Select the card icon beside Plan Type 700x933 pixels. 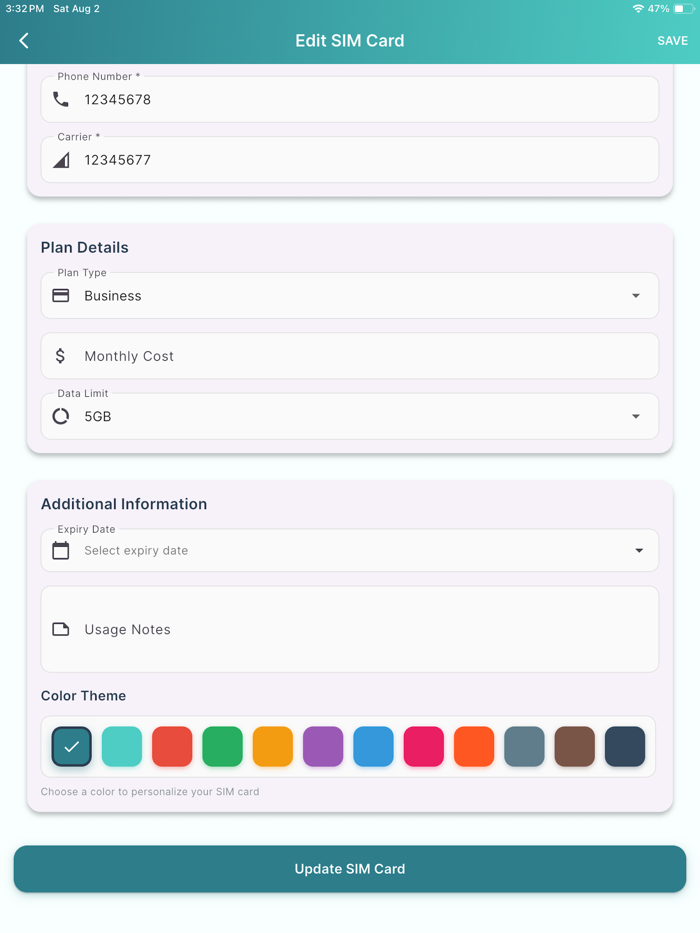pos(60,295)
